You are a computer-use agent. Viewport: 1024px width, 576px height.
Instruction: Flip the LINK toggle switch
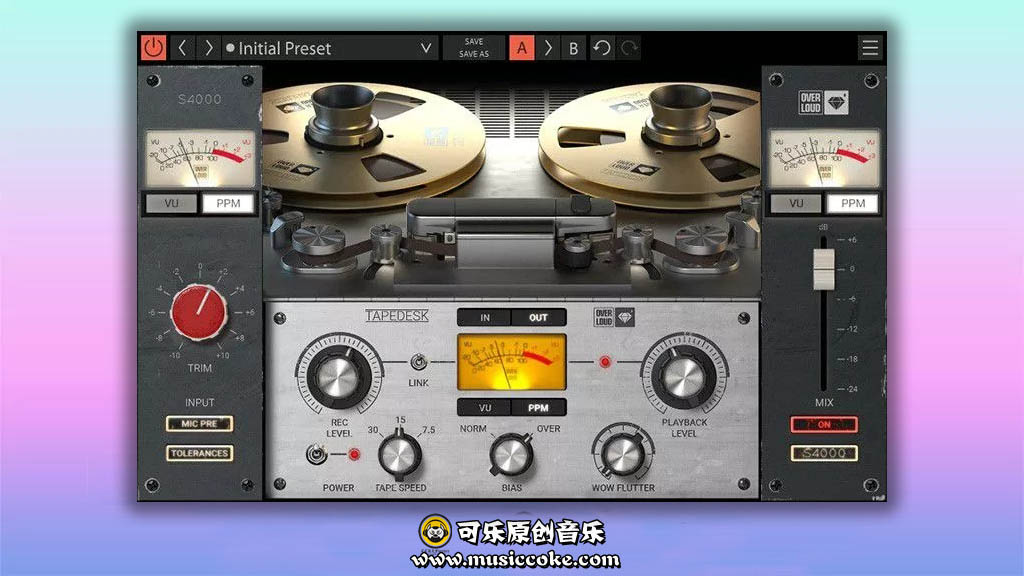click(418, 362)
